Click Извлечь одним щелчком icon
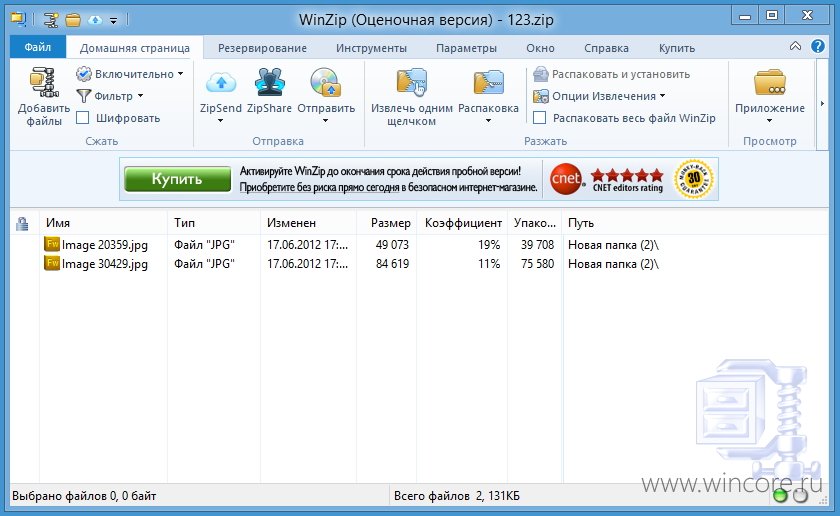 tap(411, 82)
